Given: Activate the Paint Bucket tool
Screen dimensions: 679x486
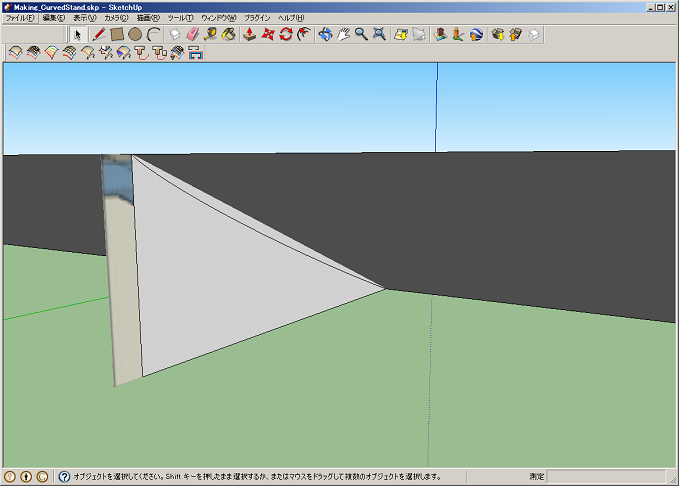Looking at the screenshot, I should coord(229,34).
